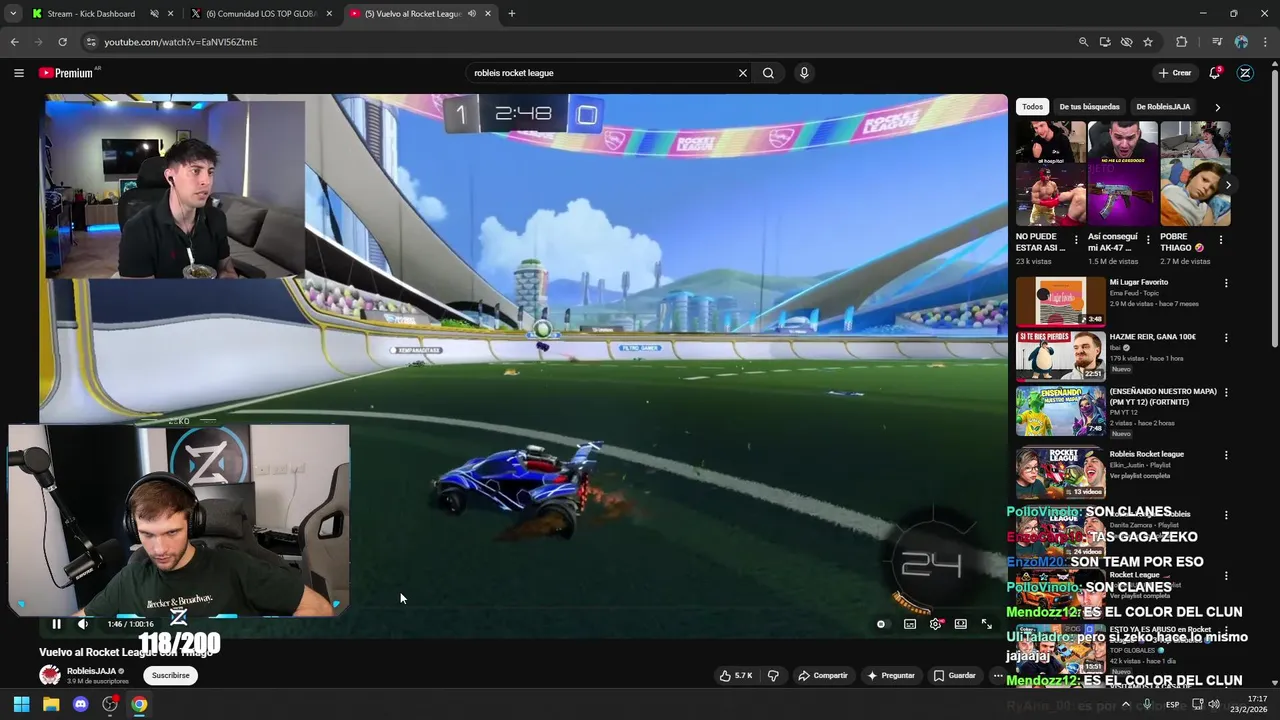
Task: Open options for Así conseguí mi AK-47 short
Action: [1148, 240]
